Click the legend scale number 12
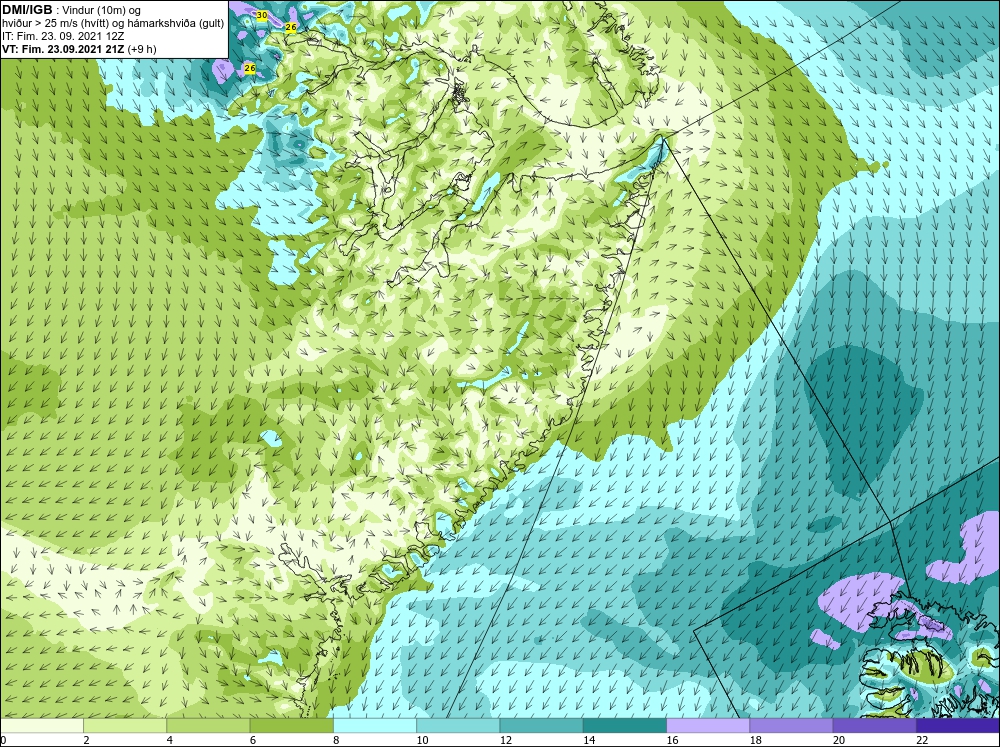 506,740
